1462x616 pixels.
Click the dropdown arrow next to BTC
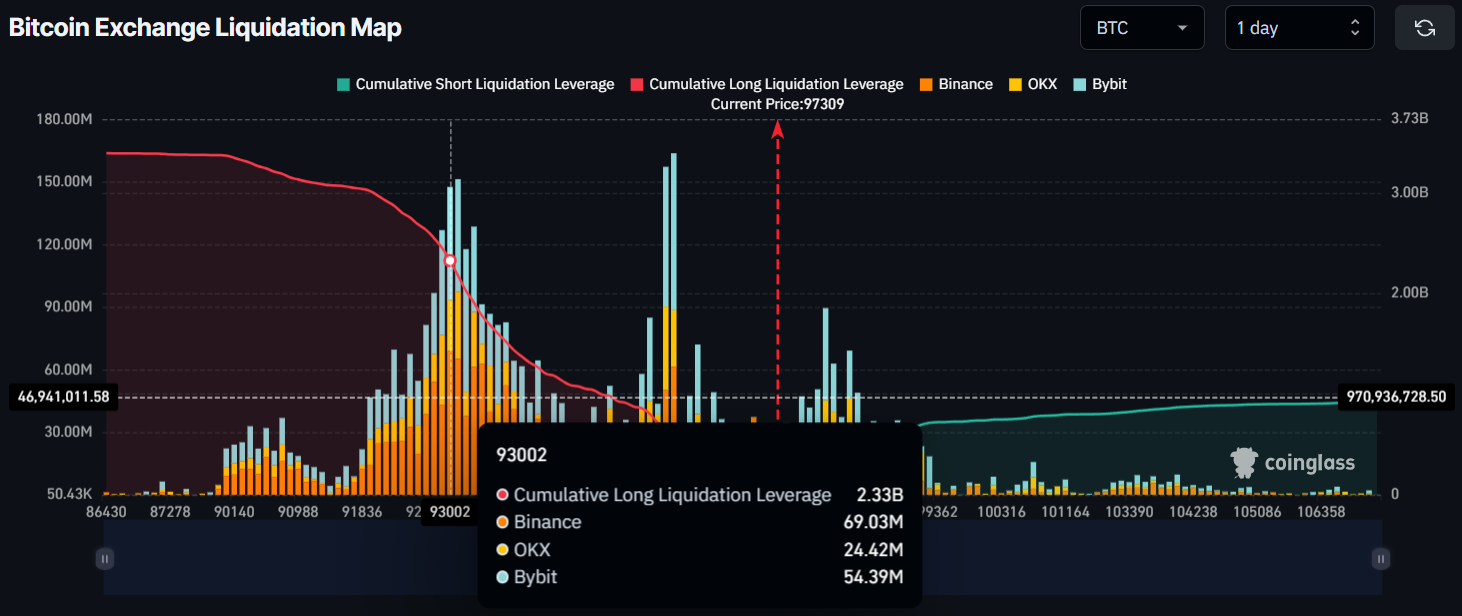click(1184, 27)
